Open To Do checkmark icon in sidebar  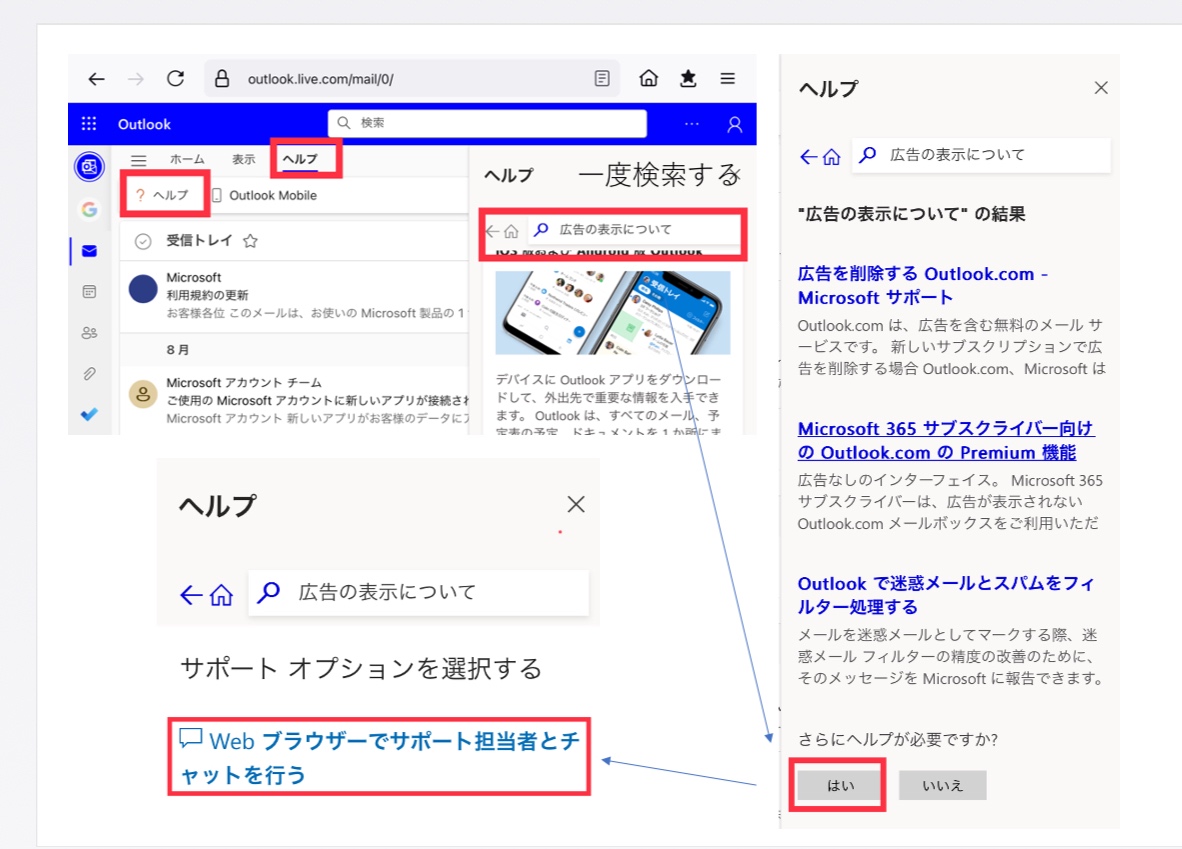point(89,414)
